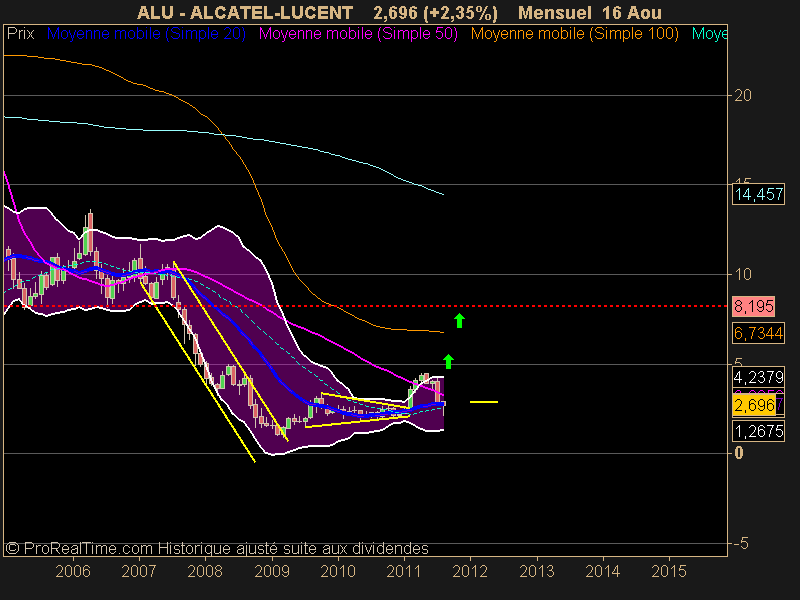Image resolution: width=800 pixels, height=600 pixels.
Task: Select the Prix legend label
Action: point(20,34)
